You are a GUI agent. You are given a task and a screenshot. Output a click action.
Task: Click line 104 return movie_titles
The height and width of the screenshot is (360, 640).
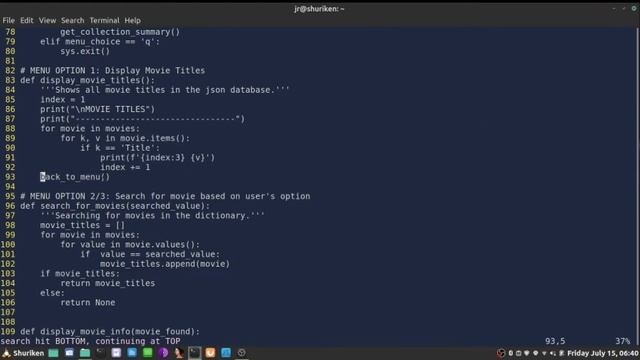coord(108,283)
